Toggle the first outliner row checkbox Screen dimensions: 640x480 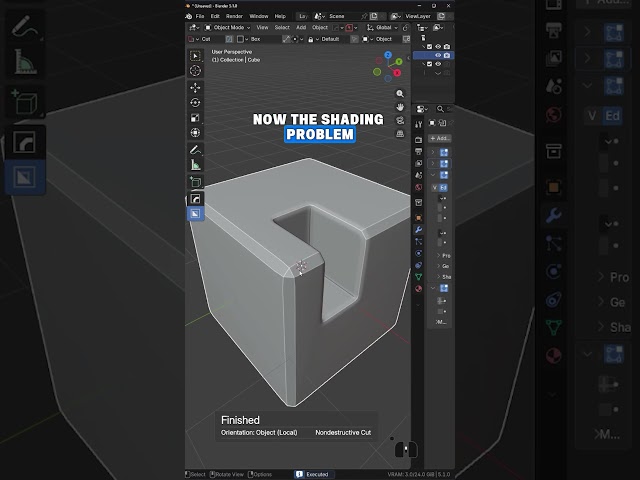pos(429,47)
